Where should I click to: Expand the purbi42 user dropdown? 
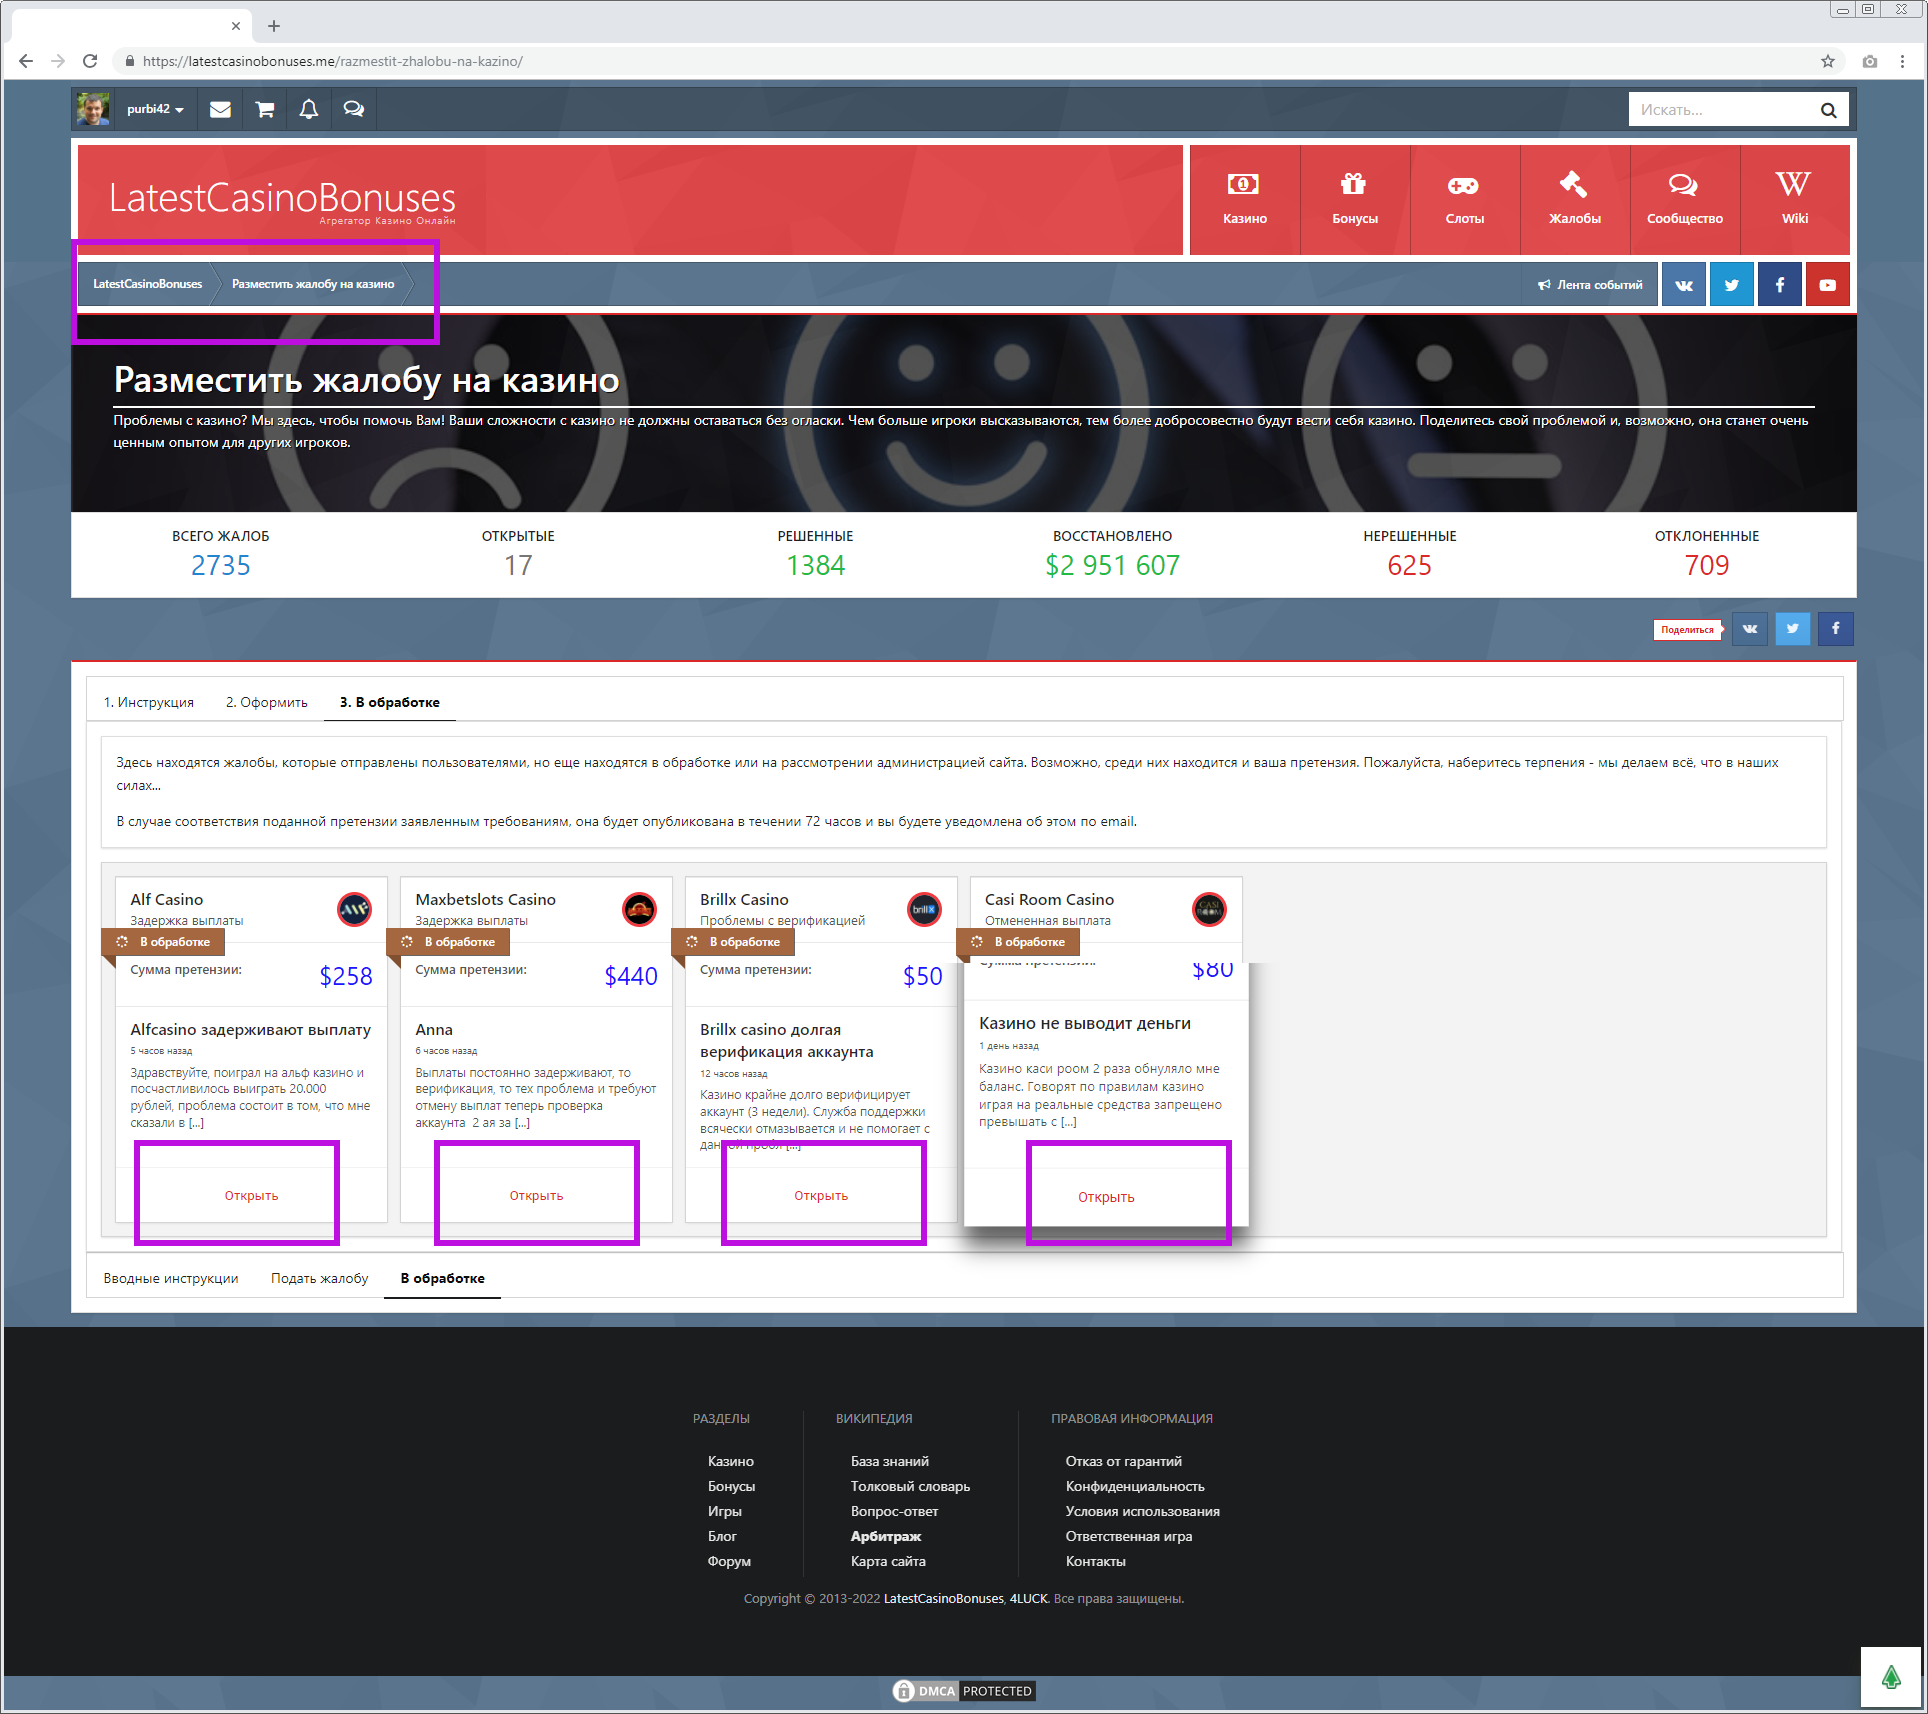155,109
